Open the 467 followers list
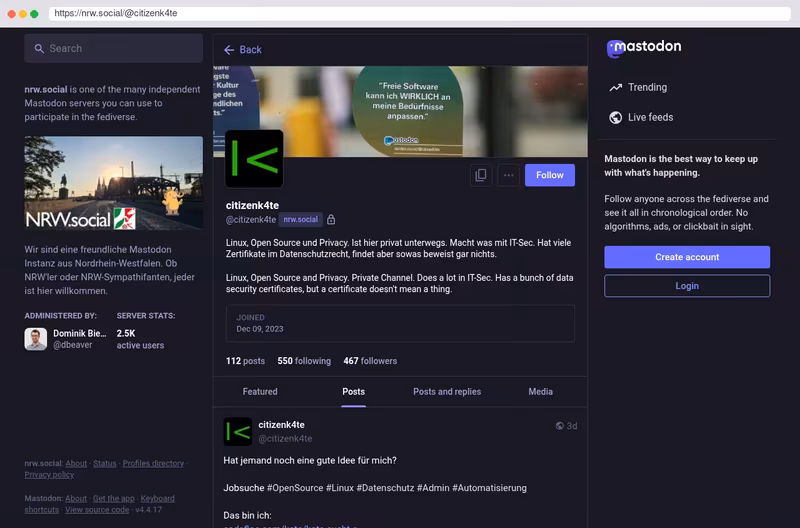Image resolution: width=800 pixels, height=528 pixels. pyautogui.click(x=370, y=361)
